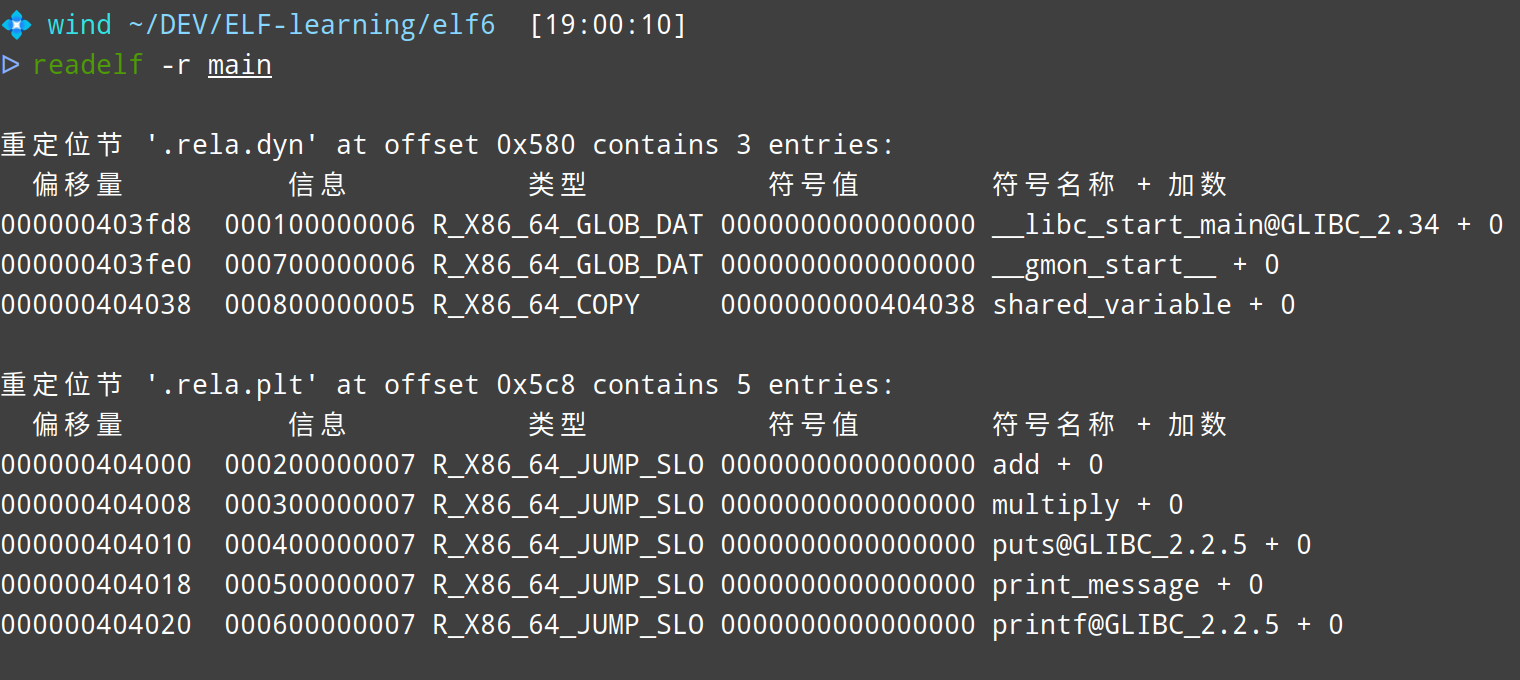
Task: Click the triangle prompt arrow before readelf
Action: pyautogui.click(x=11, y=65)
